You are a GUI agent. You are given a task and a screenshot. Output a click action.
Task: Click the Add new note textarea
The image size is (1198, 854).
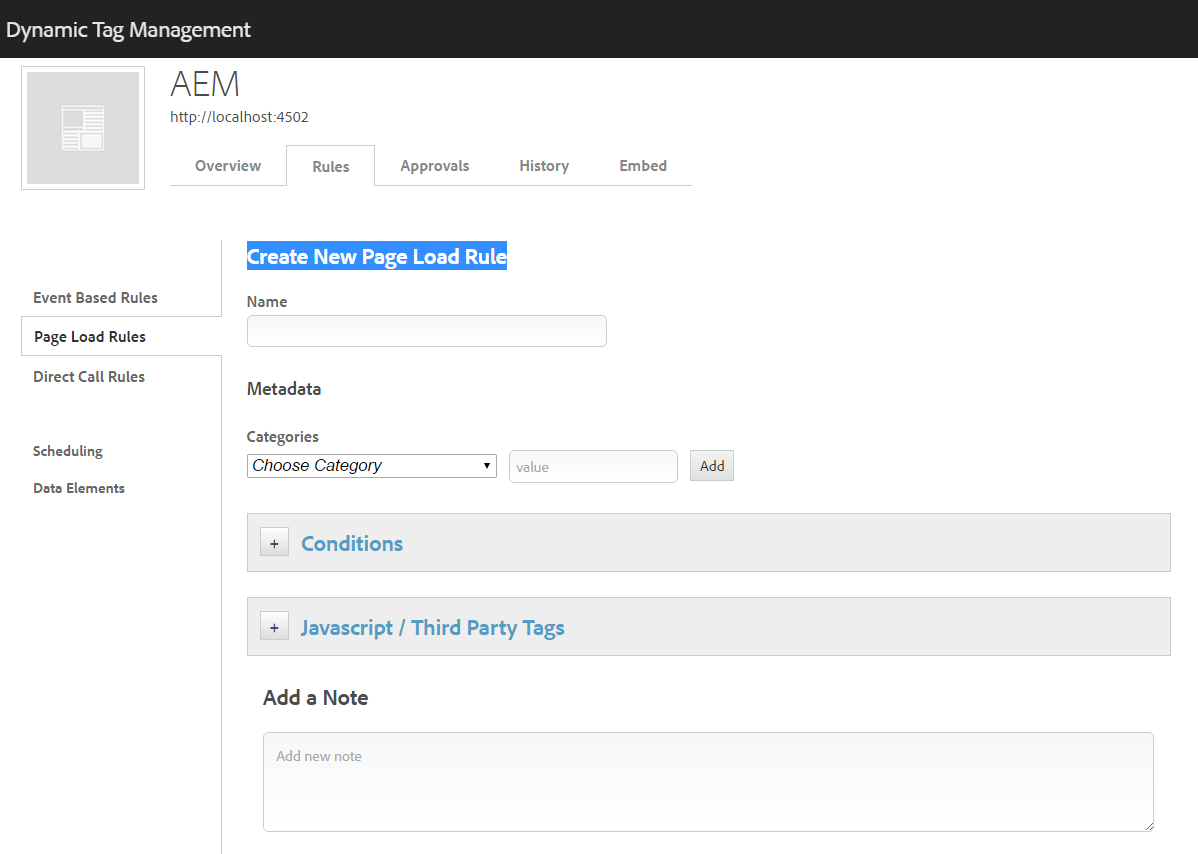(x=708, y=781)
